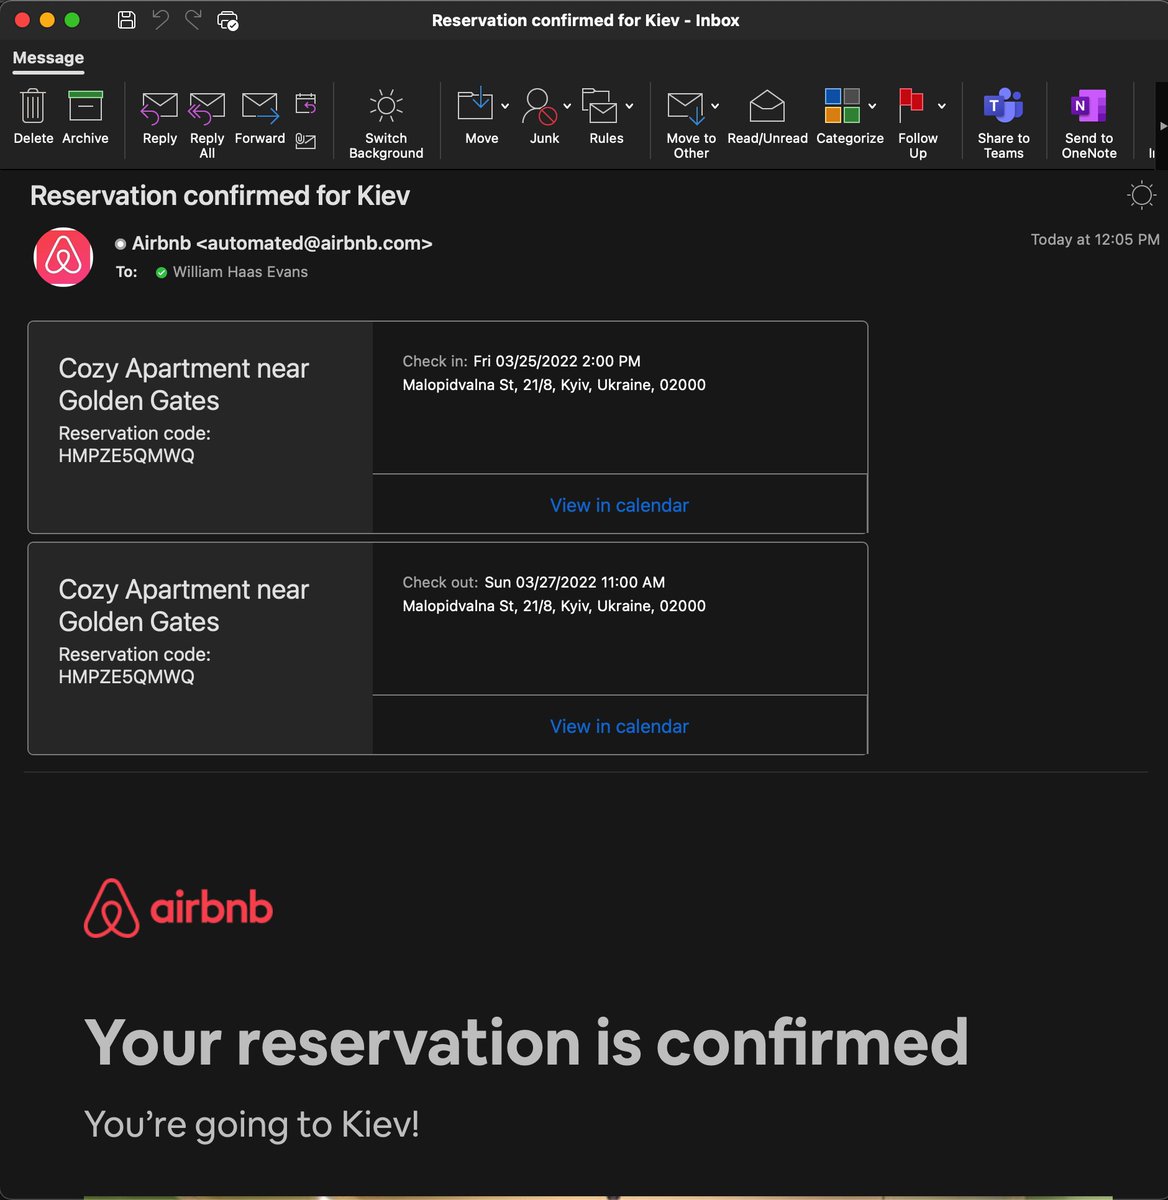Click the Meeting reply icon beside Forward
Viewport: 1168px width, 1200px height.
pyautogui.click(x=306, y=104)
